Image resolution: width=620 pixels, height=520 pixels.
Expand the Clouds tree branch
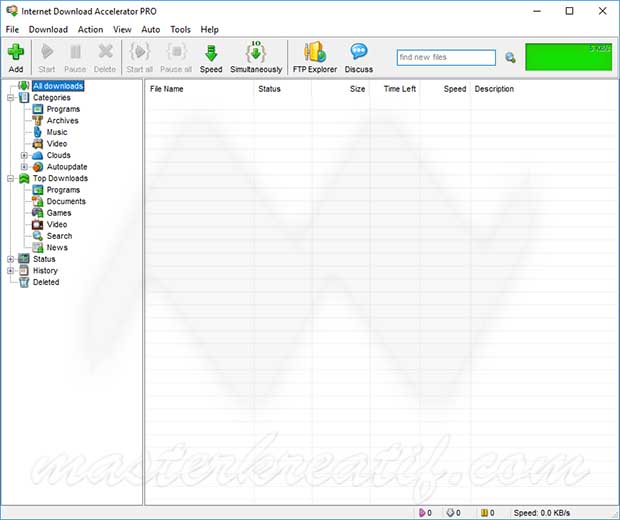24,155
